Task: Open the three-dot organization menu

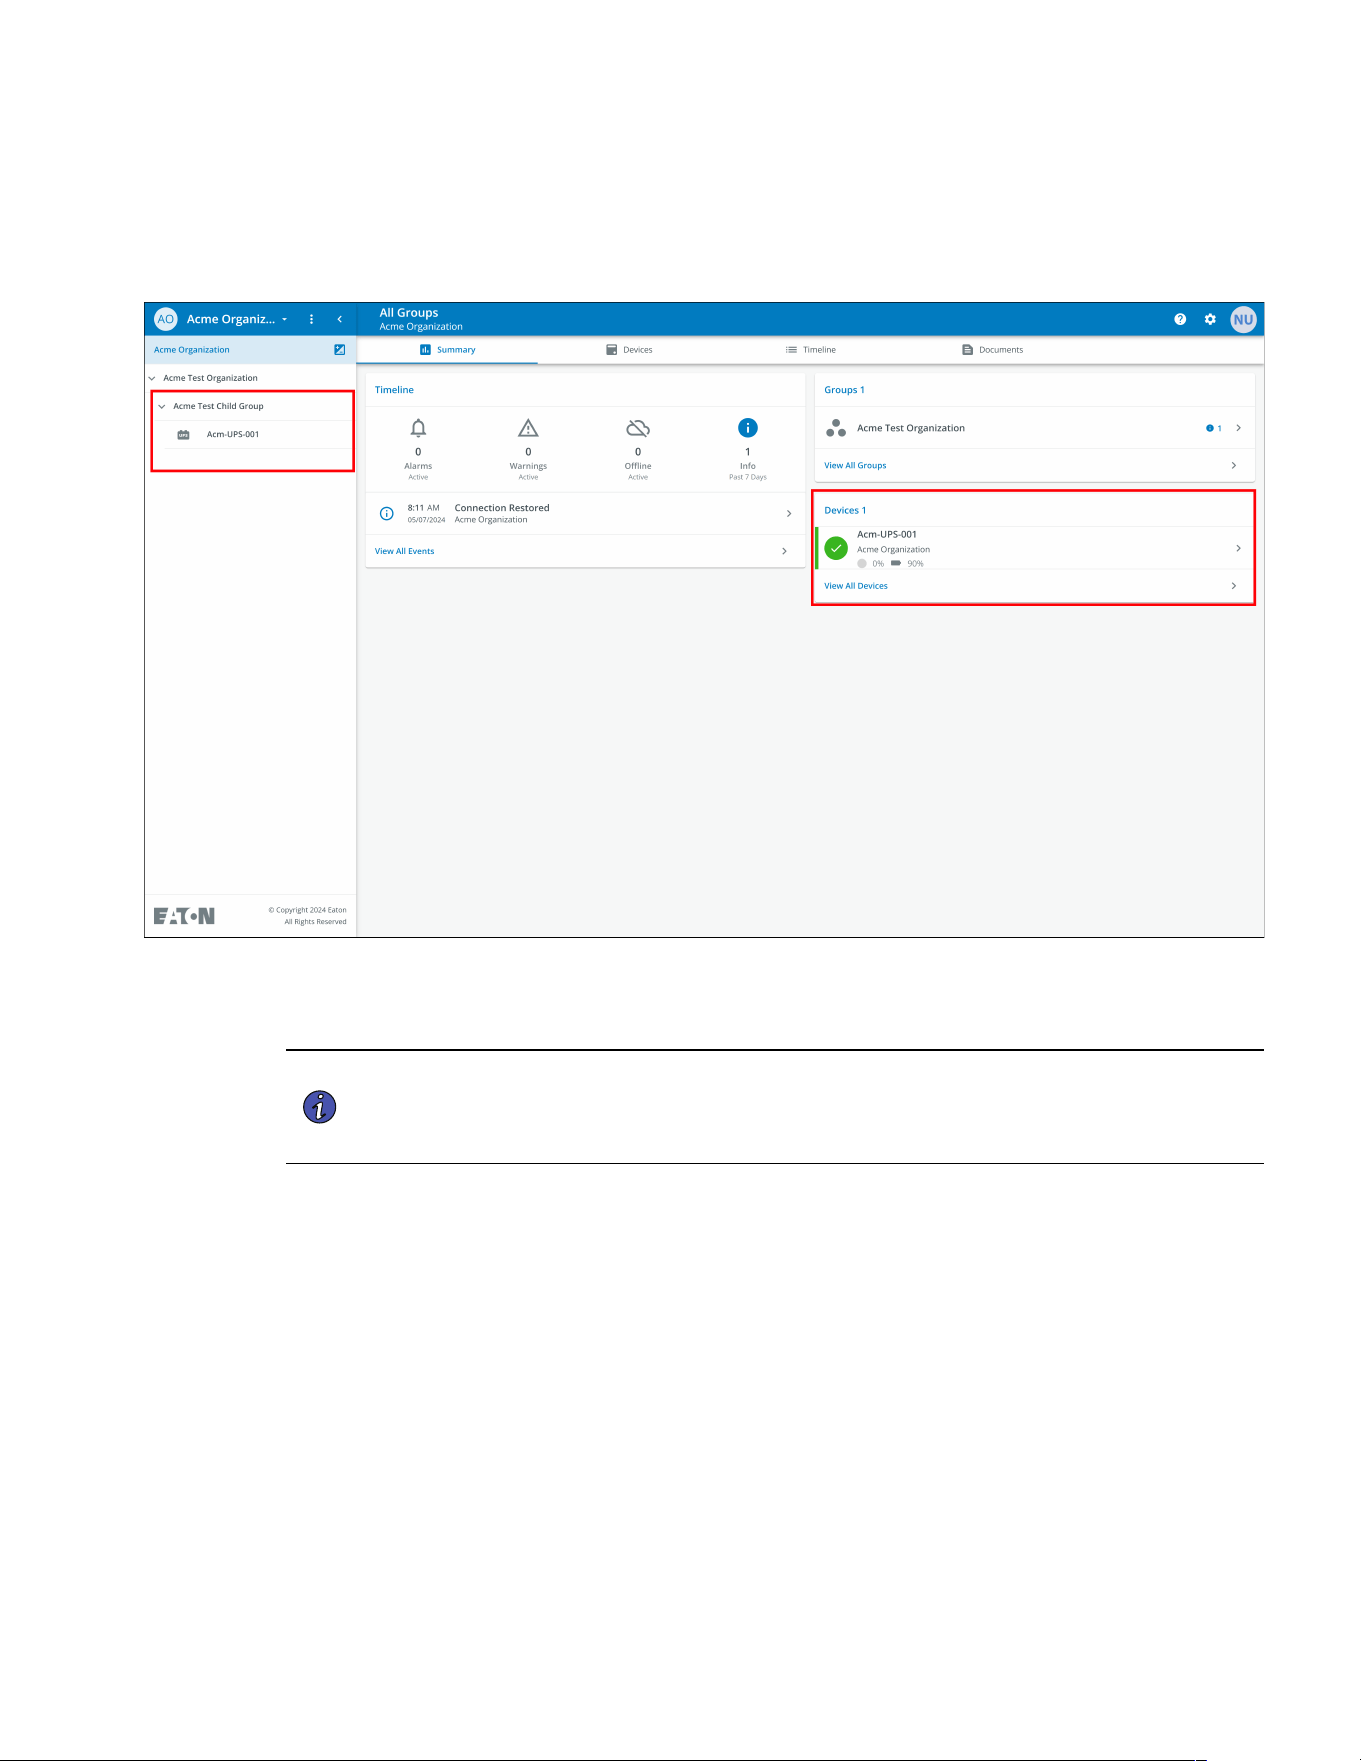Action: [312, 319]
